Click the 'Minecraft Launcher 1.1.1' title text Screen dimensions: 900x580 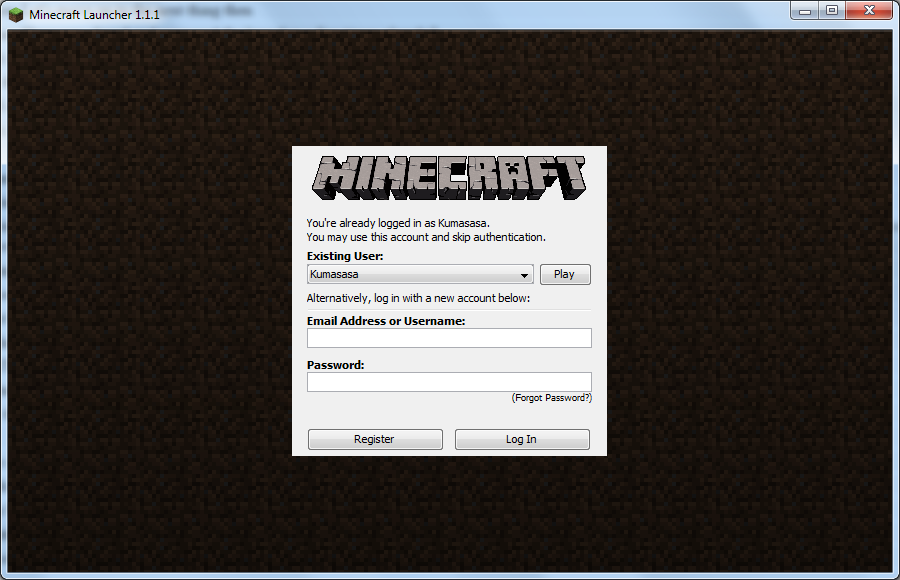(94, 15)
